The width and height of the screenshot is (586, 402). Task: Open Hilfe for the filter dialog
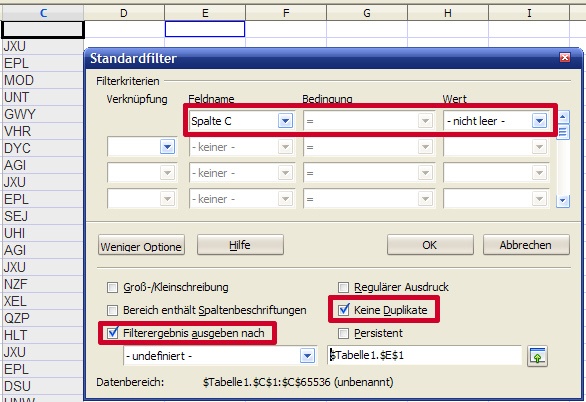coord(240,245)
